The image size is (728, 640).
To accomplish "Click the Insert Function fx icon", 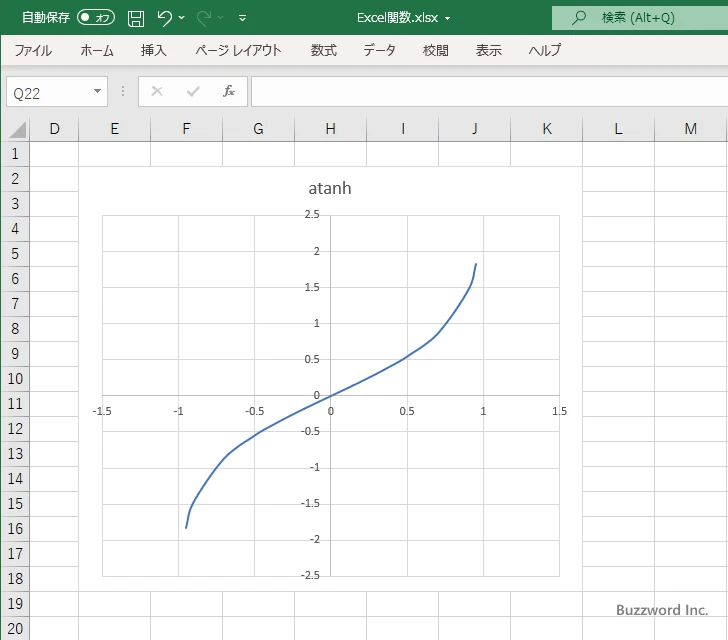I will [x=229, y=91].
